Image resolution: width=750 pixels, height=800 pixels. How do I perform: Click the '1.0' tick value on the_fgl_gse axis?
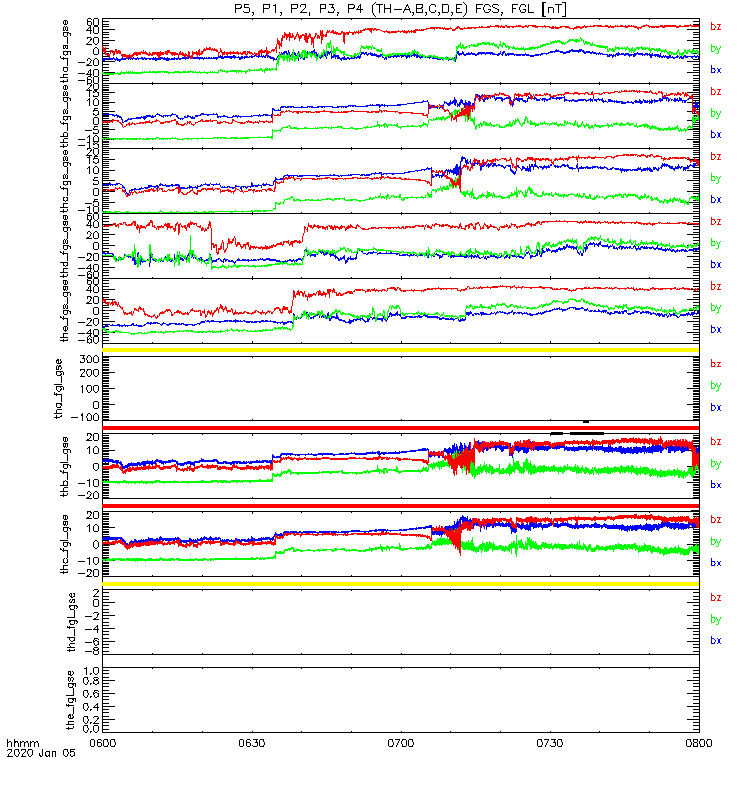[92, 671]
